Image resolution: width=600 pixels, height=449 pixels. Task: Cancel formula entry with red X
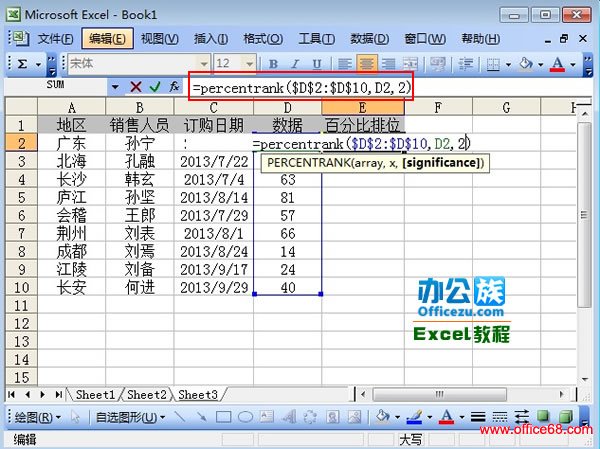pyautogui.click(x=135, y=87)
